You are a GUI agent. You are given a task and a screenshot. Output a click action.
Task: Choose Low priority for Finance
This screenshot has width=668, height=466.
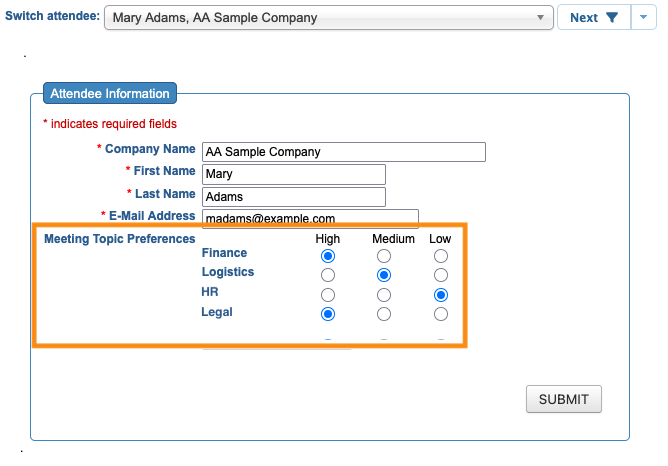pos(441,256)
